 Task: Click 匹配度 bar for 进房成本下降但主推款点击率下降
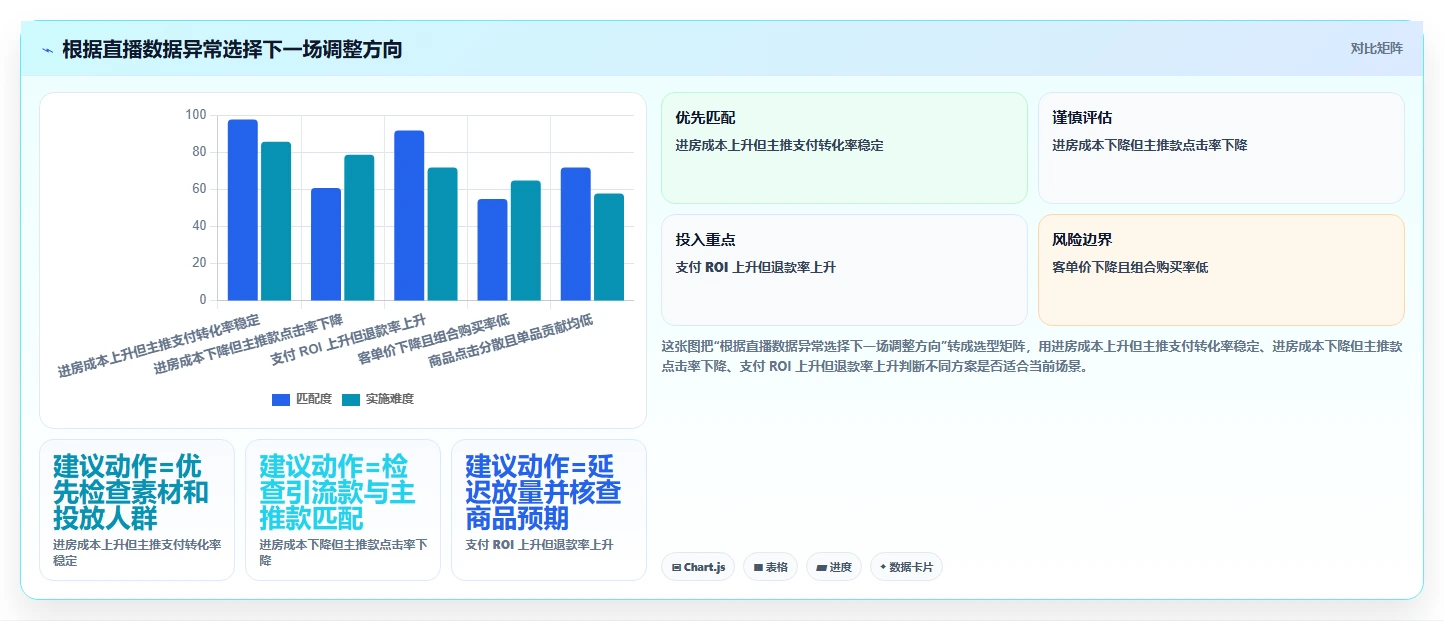click(x=326, y=244)
